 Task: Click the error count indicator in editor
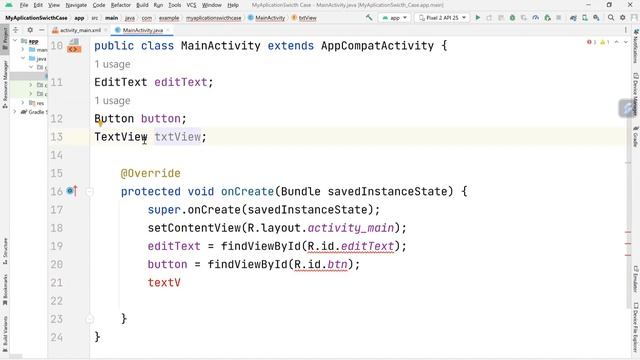(x=591, y=42)
